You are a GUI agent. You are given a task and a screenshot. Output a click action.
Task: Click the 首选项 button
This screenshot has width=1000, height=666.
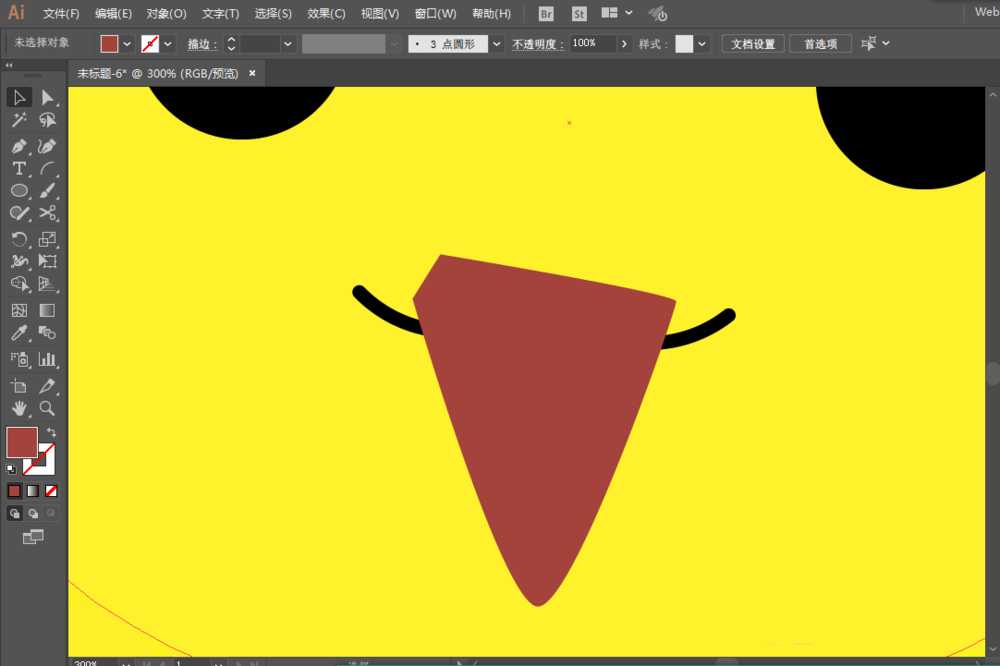[x=820, y=44]
